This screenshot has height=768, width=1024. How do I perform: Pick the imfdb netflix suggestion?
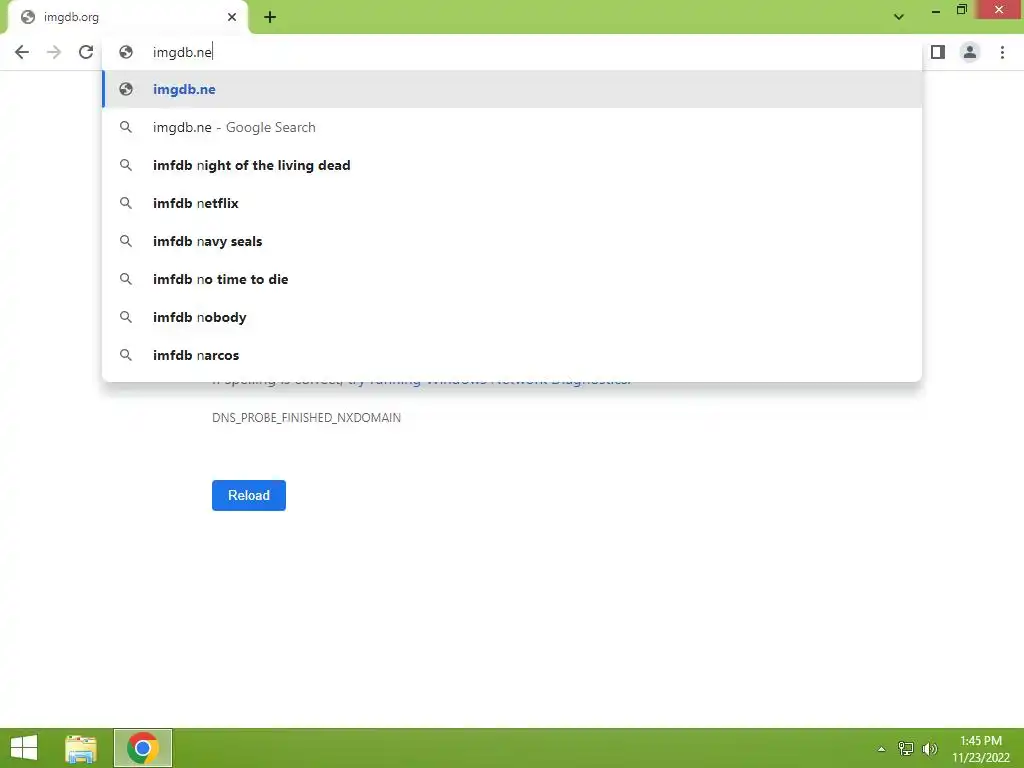click(512, 203)
